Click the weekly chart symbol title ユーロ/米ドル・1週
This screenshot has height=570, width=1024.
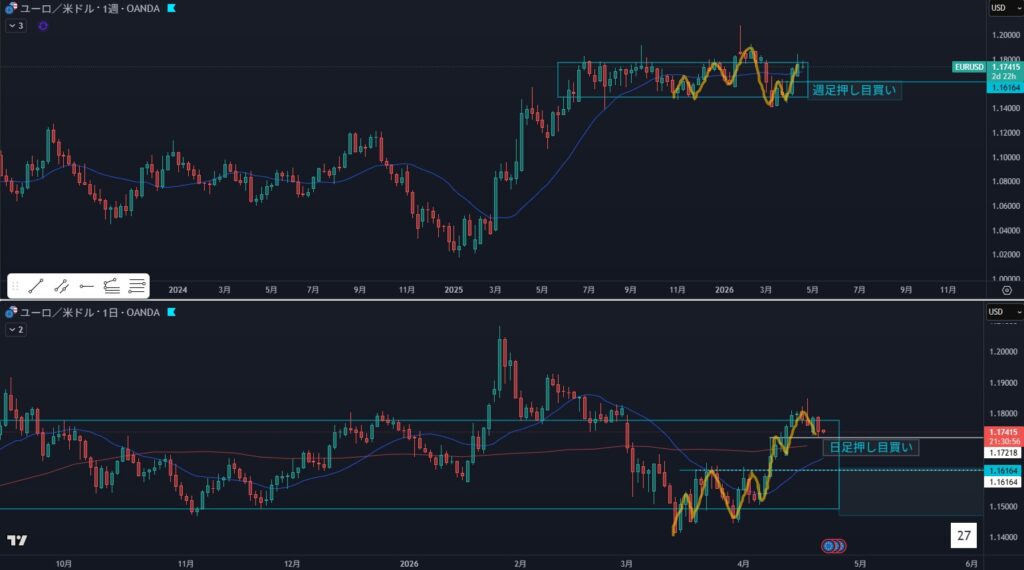coord(88,8)
